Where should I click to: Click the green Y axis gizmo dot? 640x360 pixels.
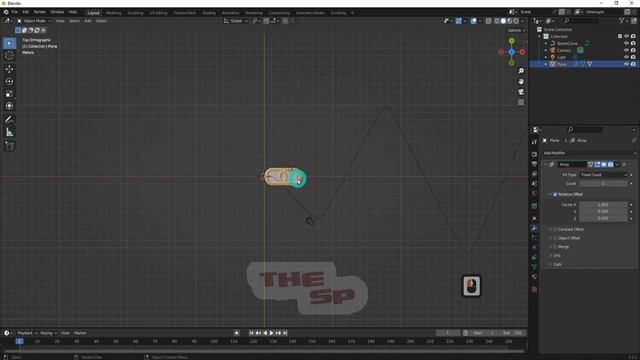point(511,41)
